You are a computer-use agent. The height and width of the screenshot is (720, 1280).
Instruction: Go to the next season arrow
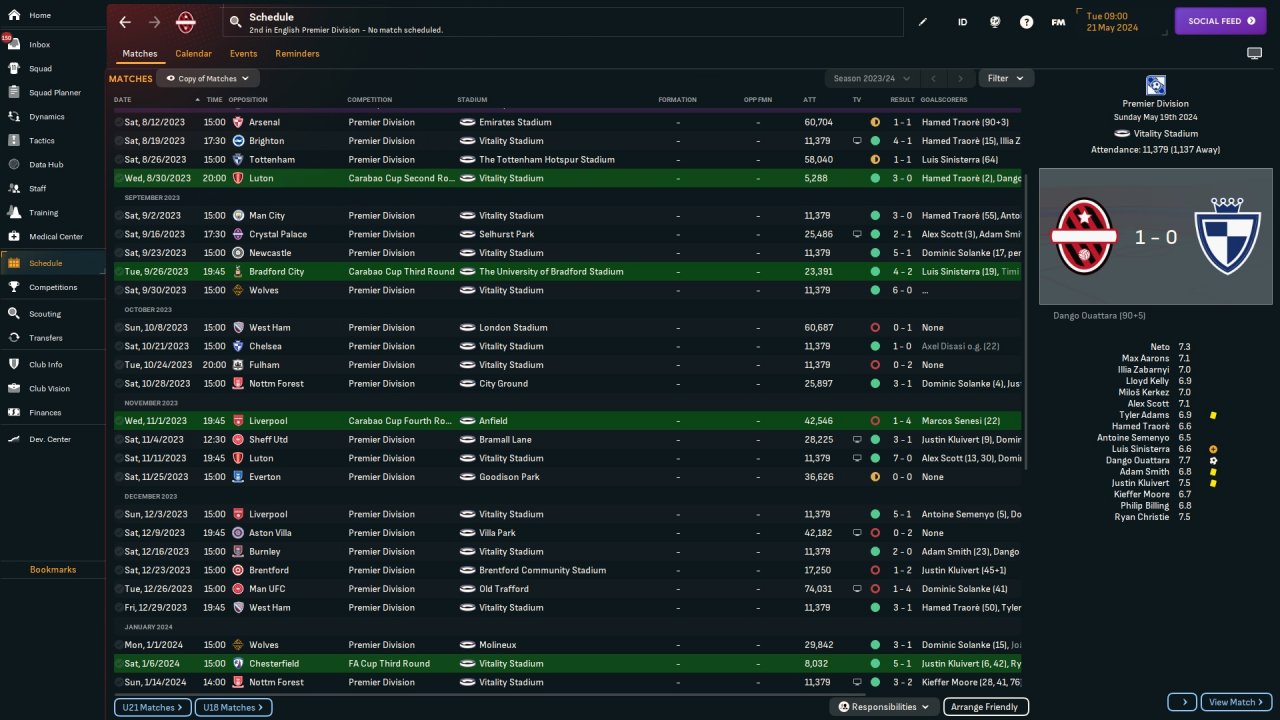961,78
